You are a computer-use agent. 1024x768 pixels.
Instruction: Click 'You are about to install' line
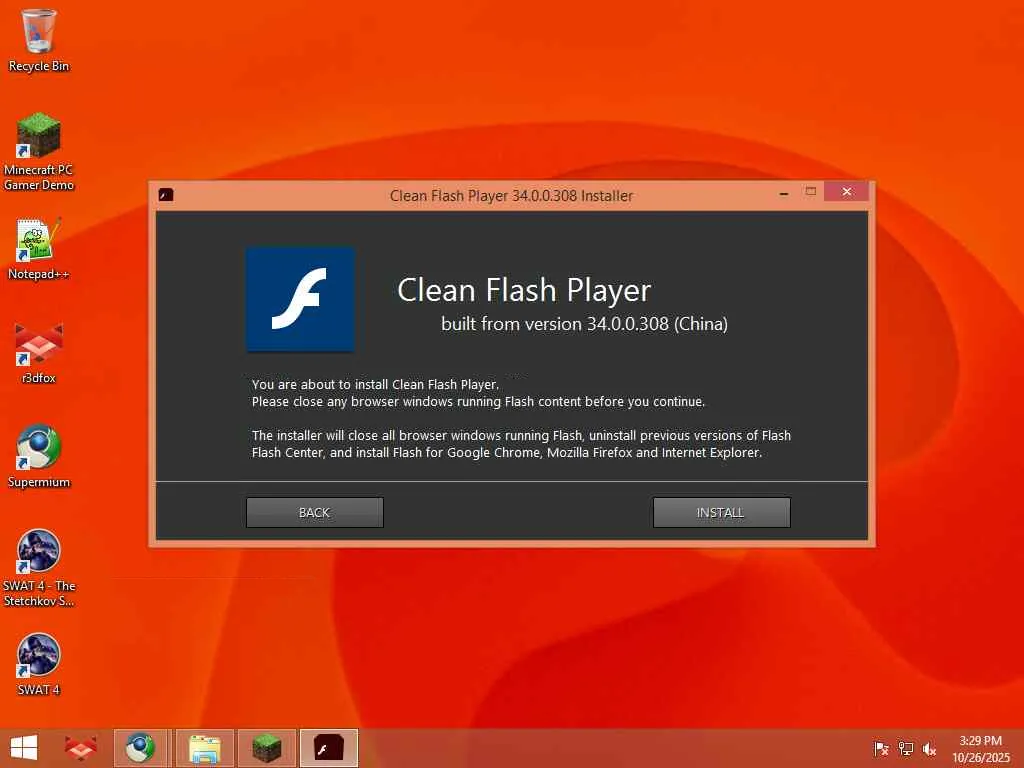coord(375,385)
